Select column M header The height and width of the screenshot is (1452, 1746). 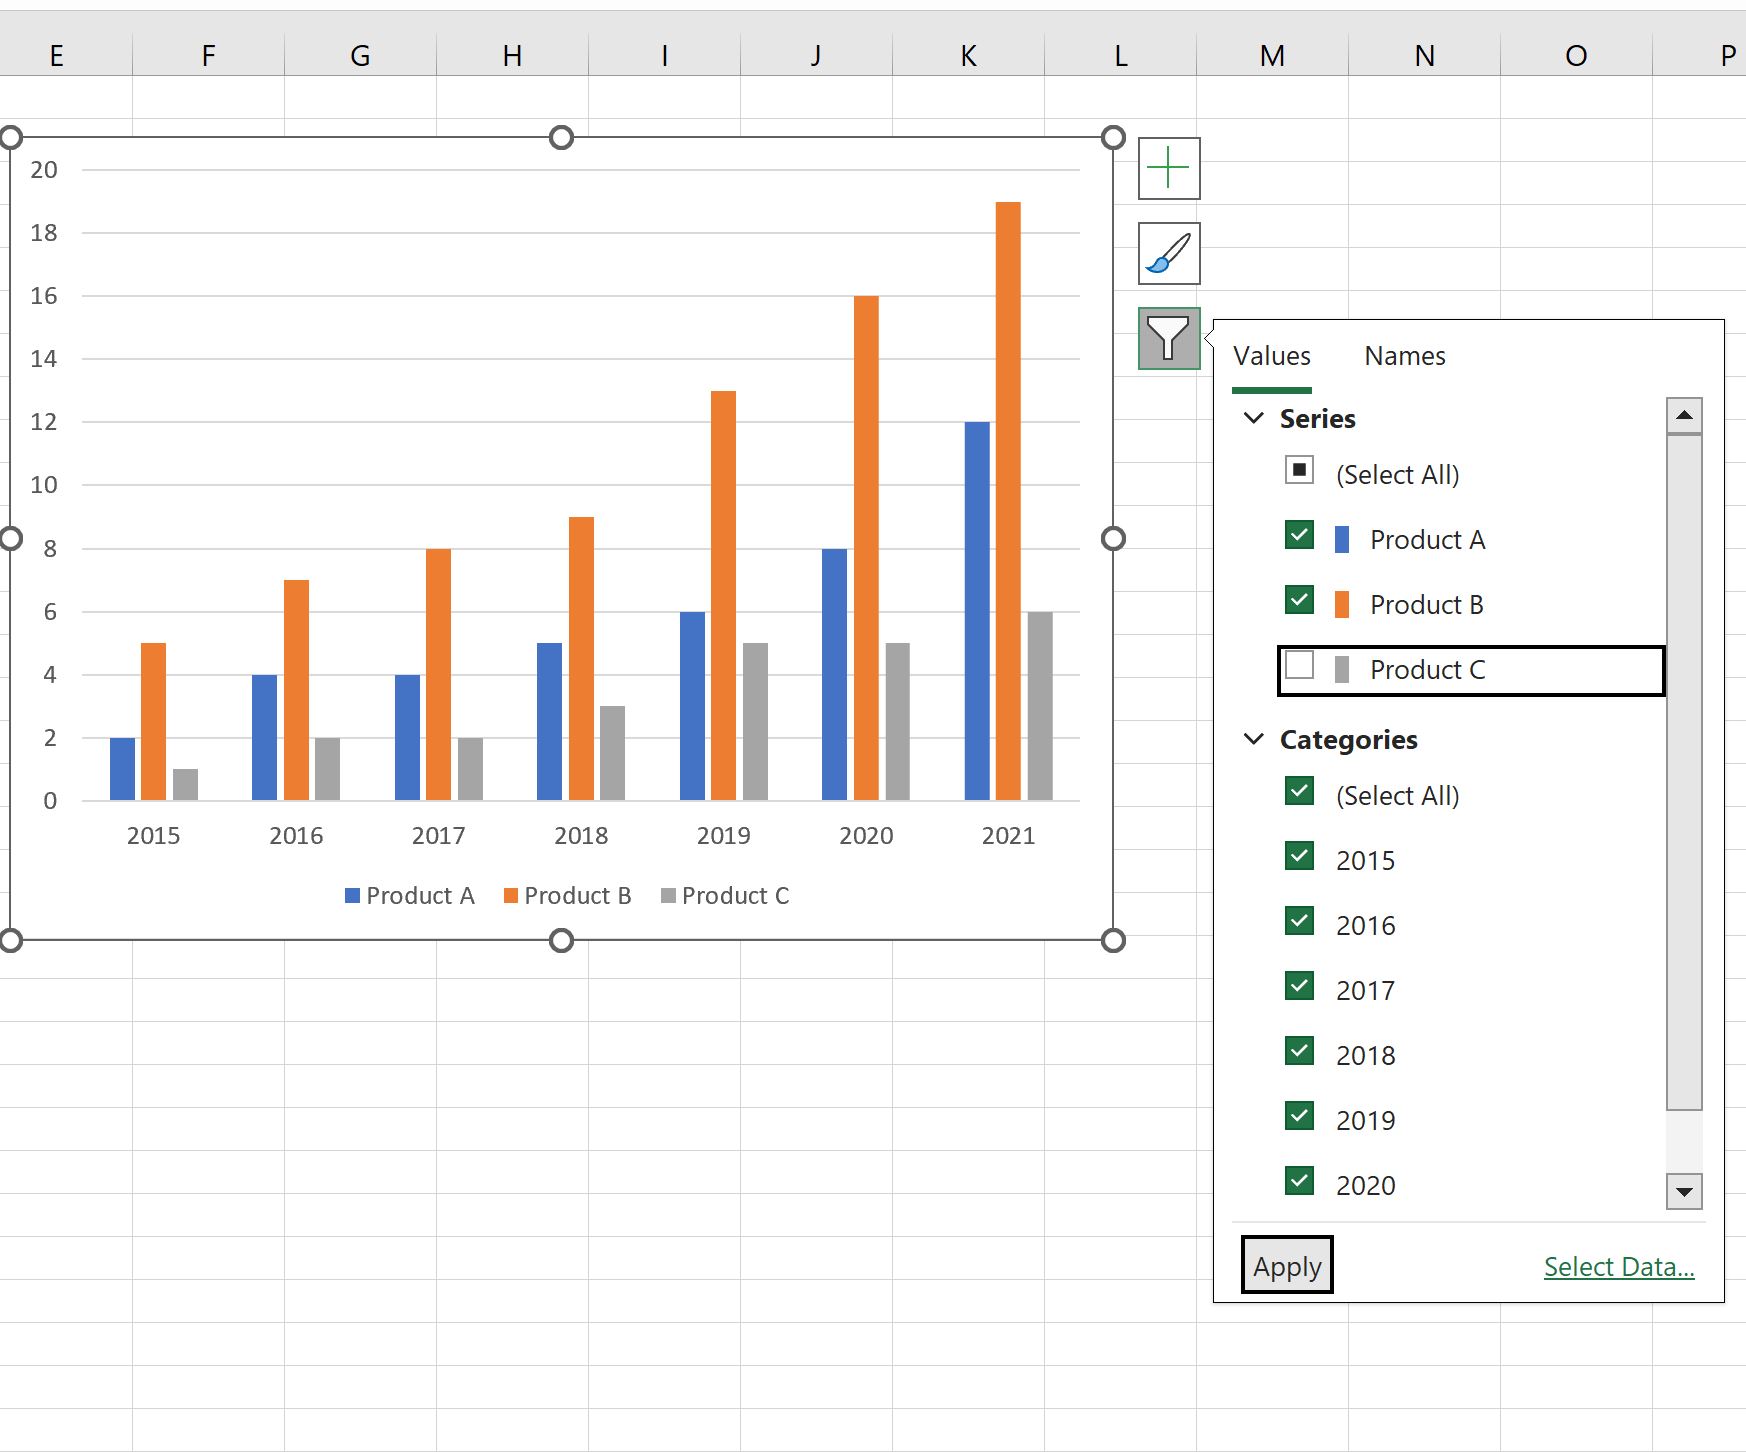pyautogui.click(x=1272, y=56)
